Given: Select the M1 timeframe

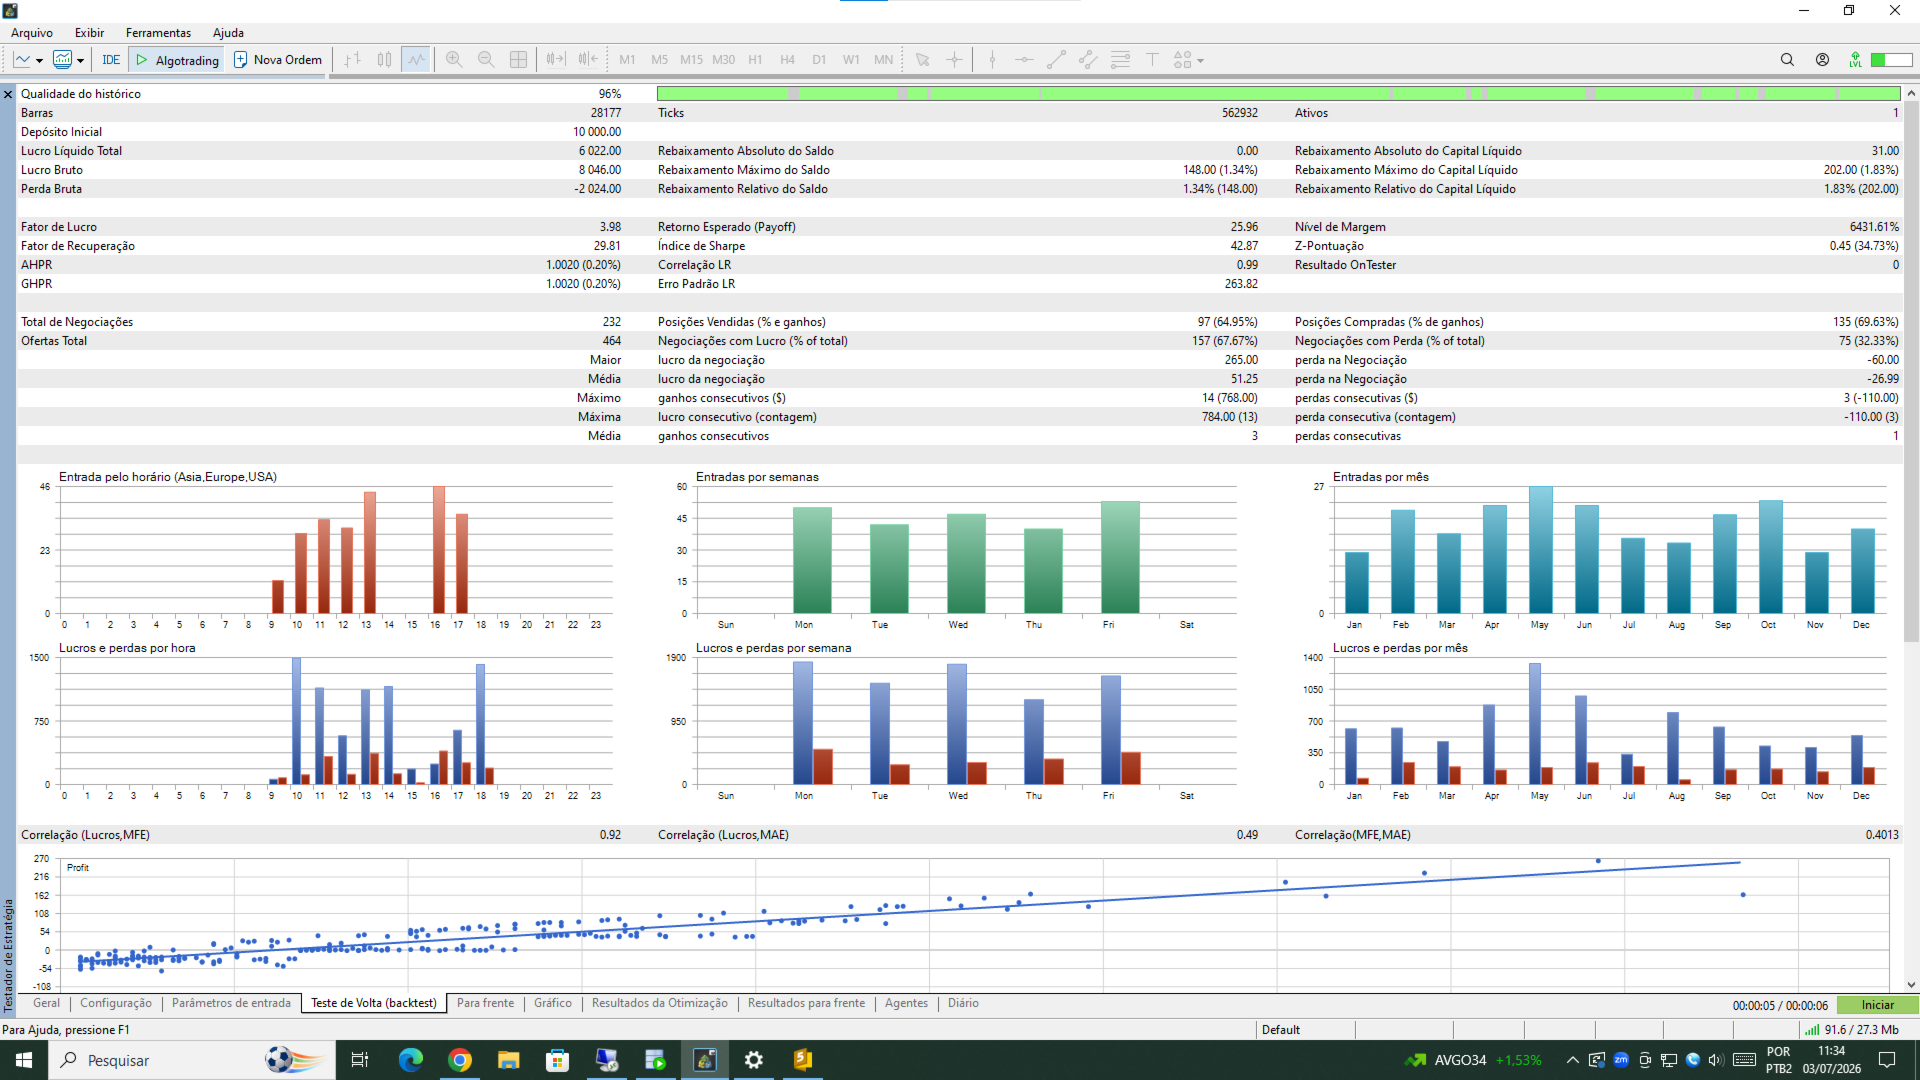Looking at the screenshot, I should tap(627, 60).
